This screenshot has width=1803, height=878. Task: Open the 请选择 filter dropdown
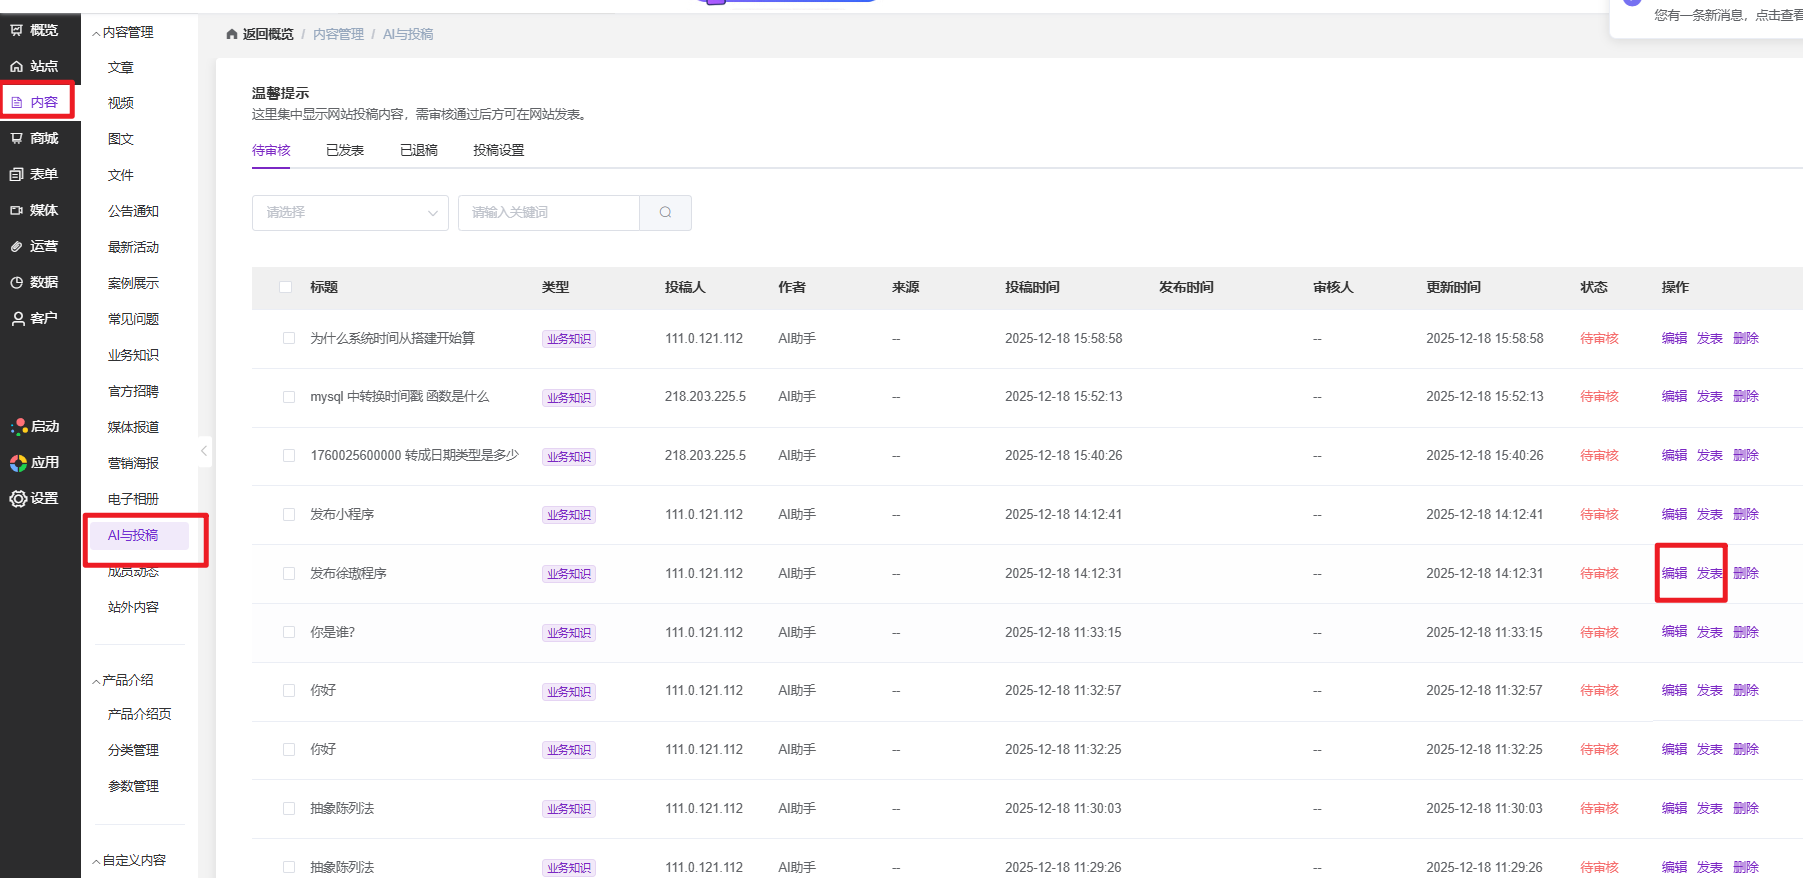(x=350, y=212)
